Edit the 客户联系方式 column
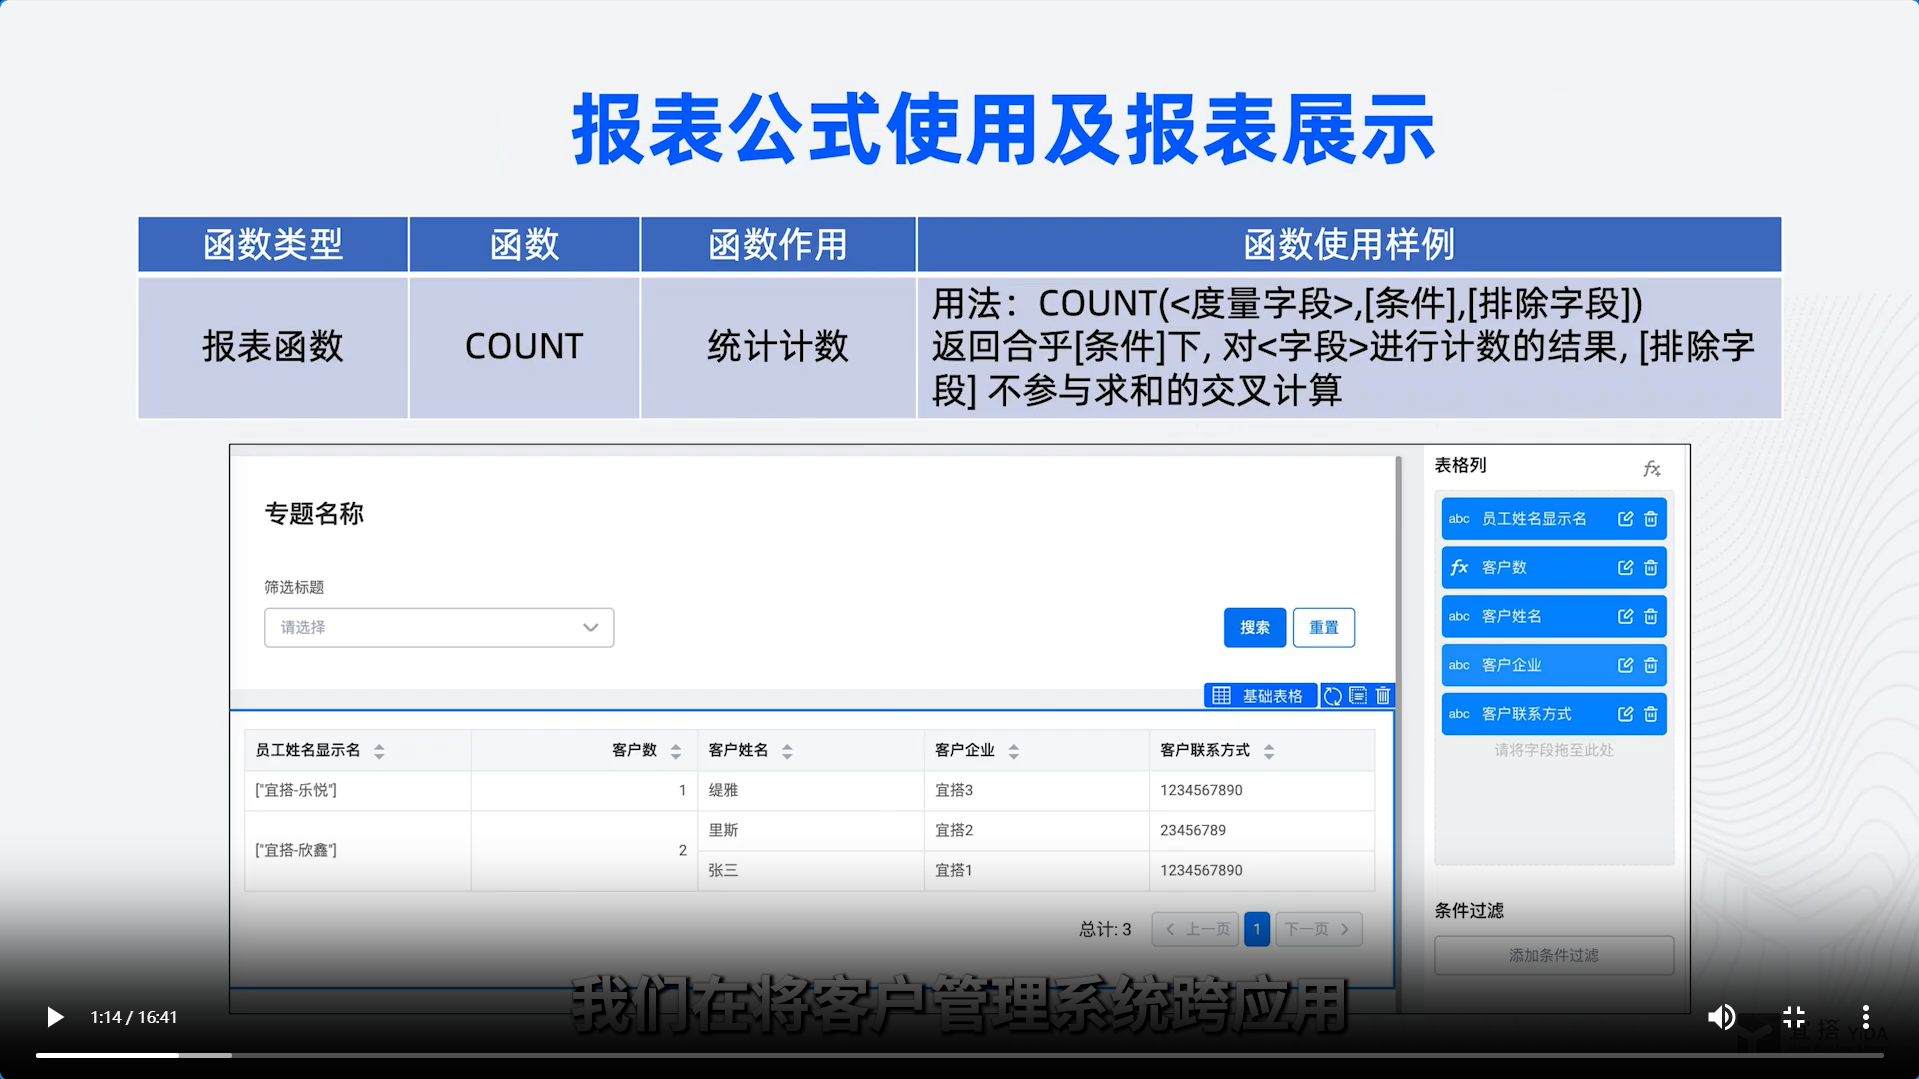1919x1079 pixels. [1625, 714]
